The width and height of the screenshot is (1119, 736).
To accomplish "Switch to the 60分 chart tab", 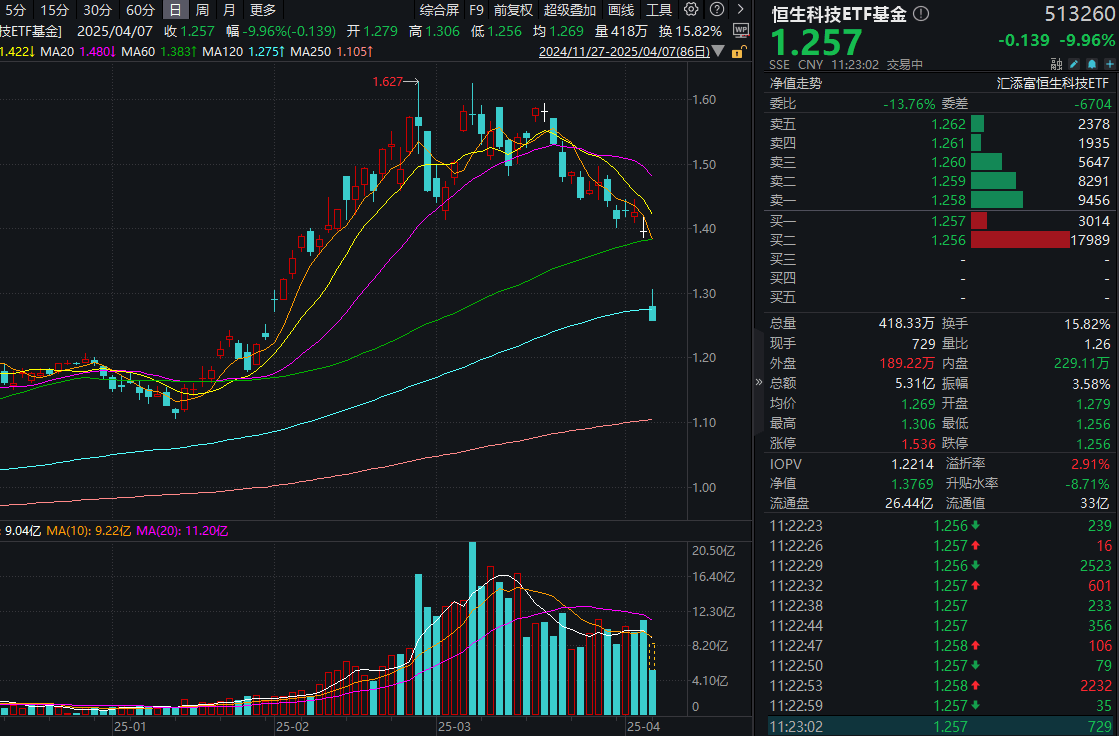I will 140,10.
